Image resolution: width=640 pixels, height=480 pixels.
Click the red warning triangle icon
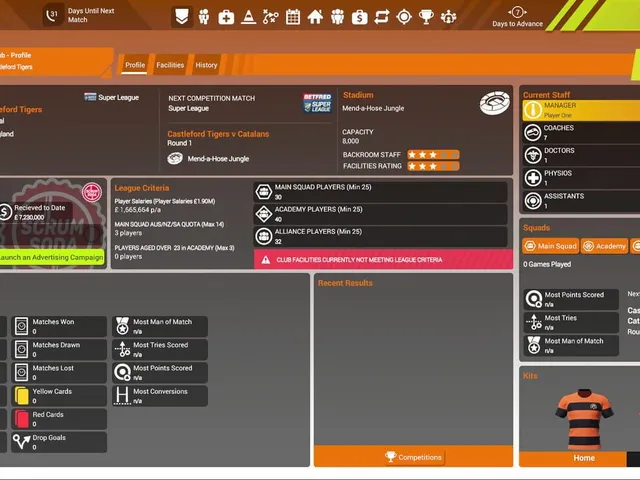[x=266, y=260]
